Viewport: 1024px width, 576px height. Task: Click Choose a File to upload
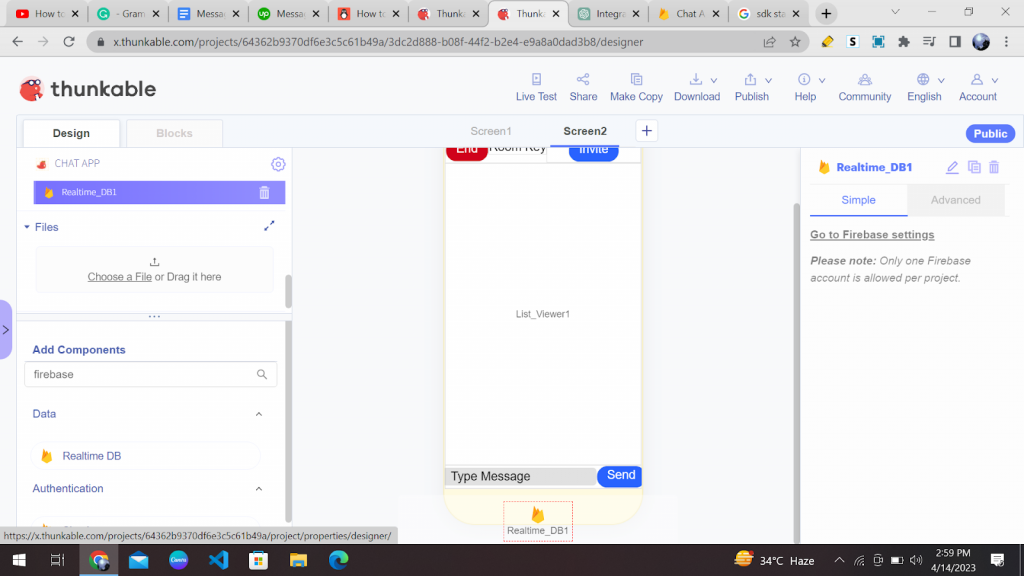click(119, 277)
